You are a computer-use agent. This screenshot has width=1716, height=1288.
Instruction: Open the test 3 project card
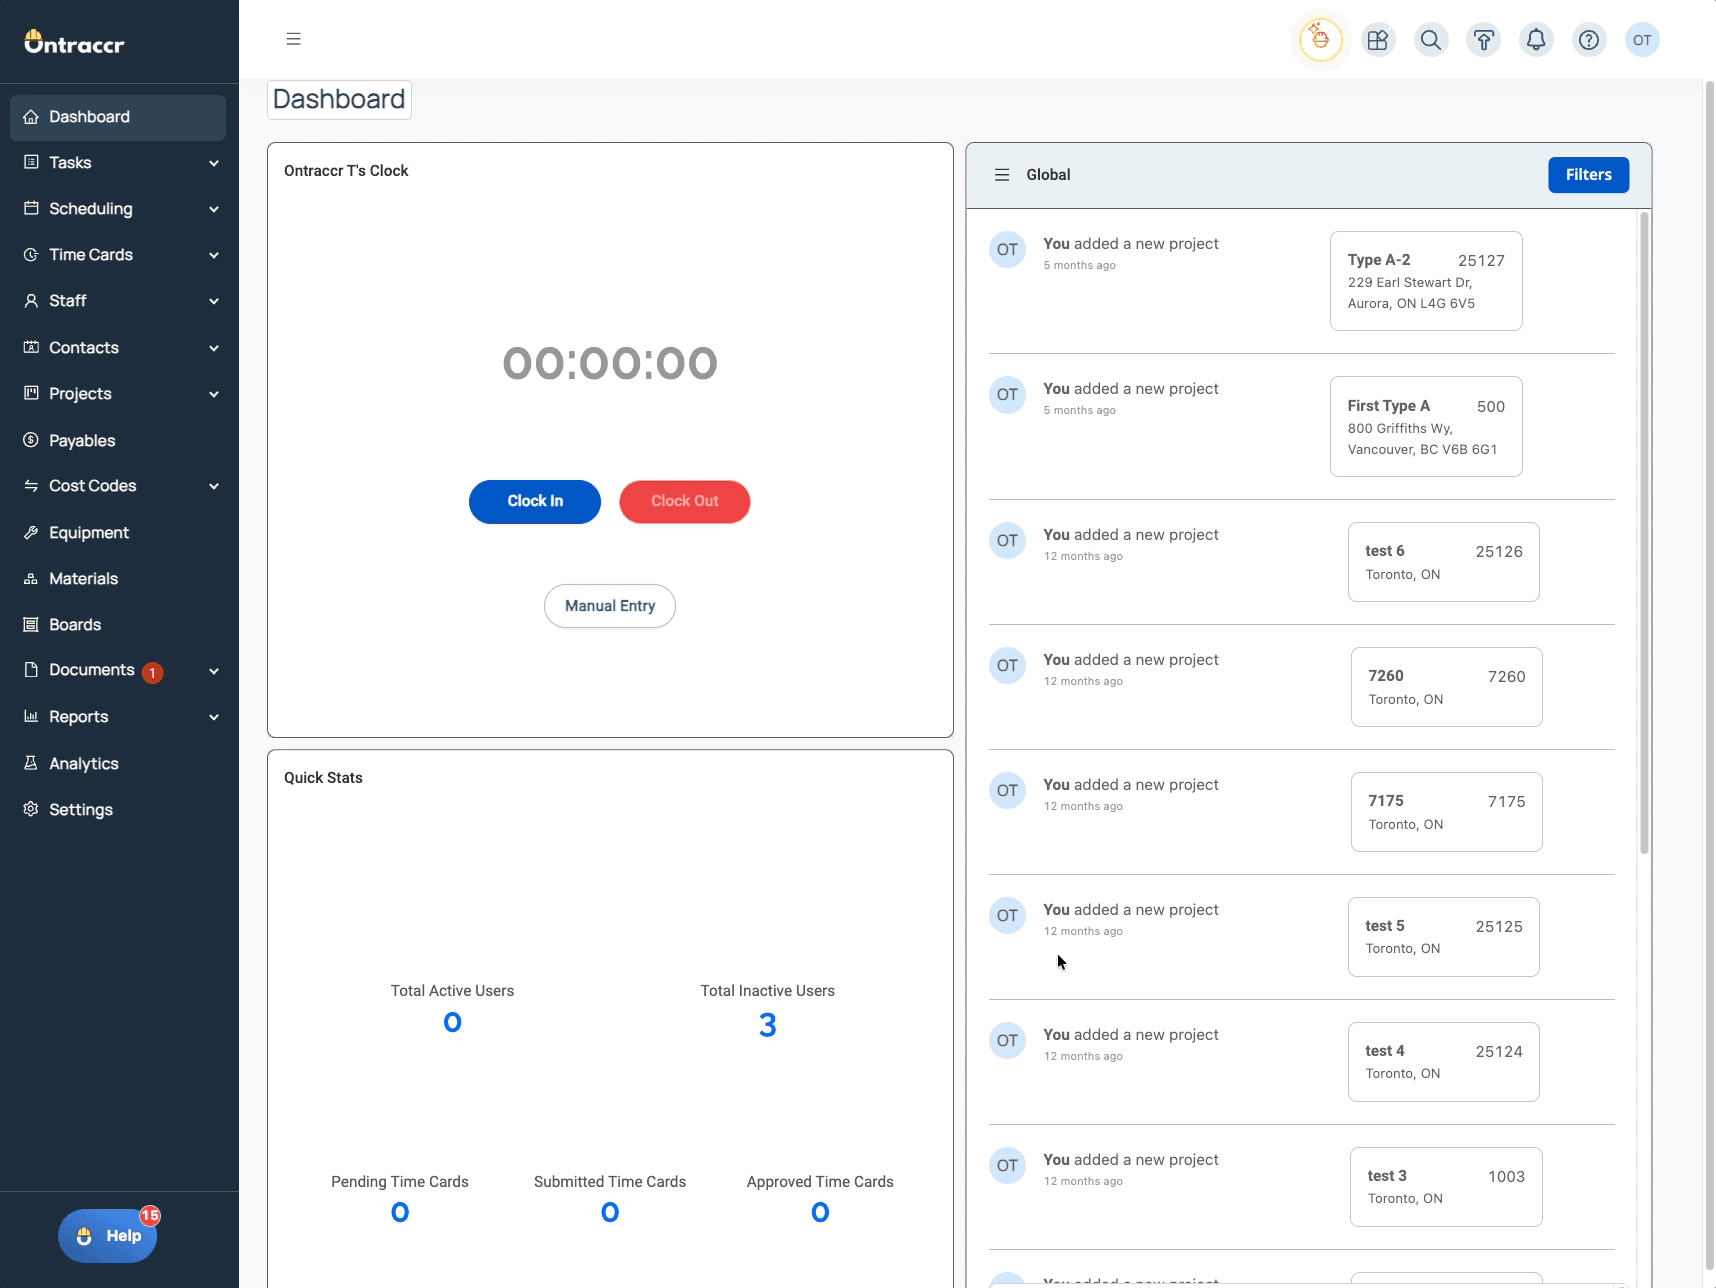(1446, 1187)
